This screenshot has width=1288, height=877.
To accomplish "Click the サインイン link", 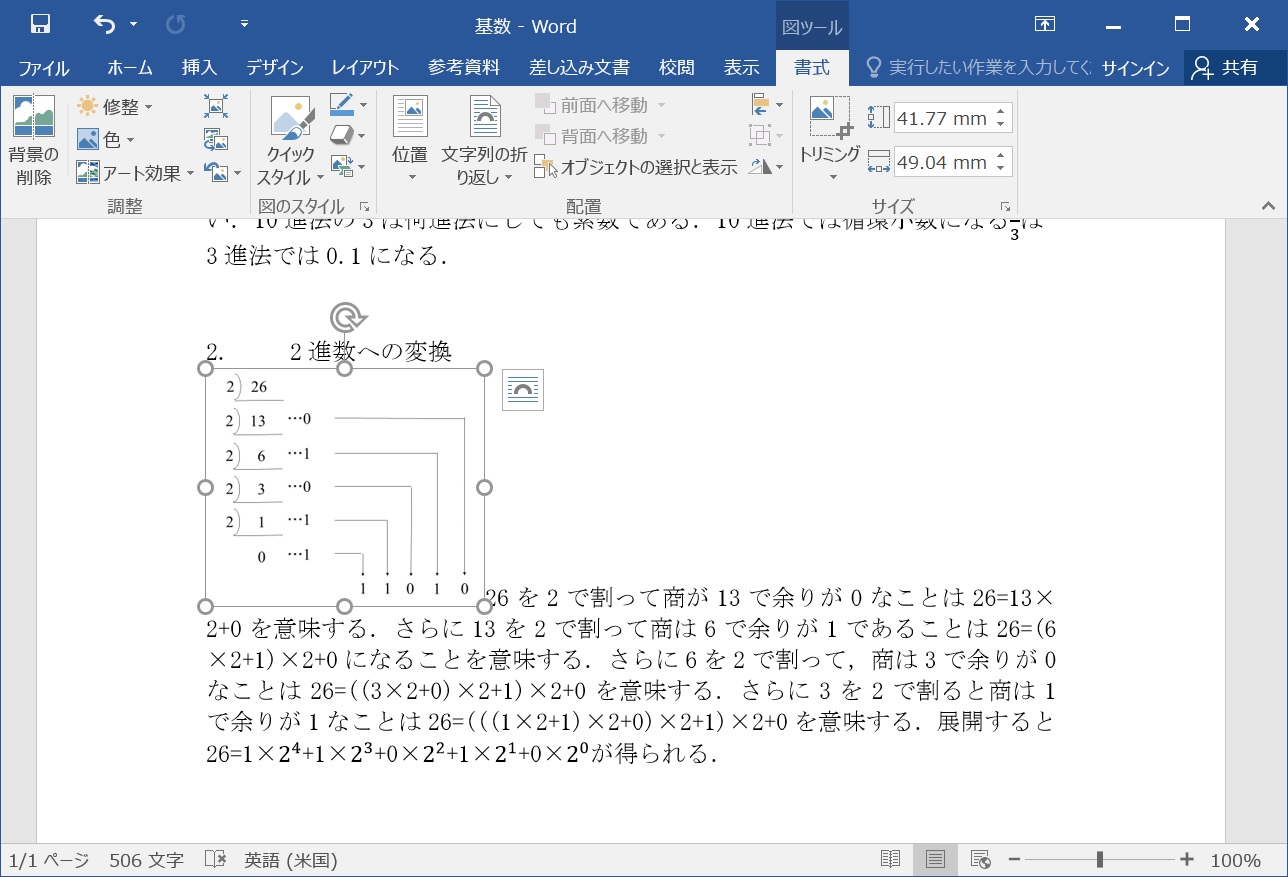I will [x=1136, y=68].
